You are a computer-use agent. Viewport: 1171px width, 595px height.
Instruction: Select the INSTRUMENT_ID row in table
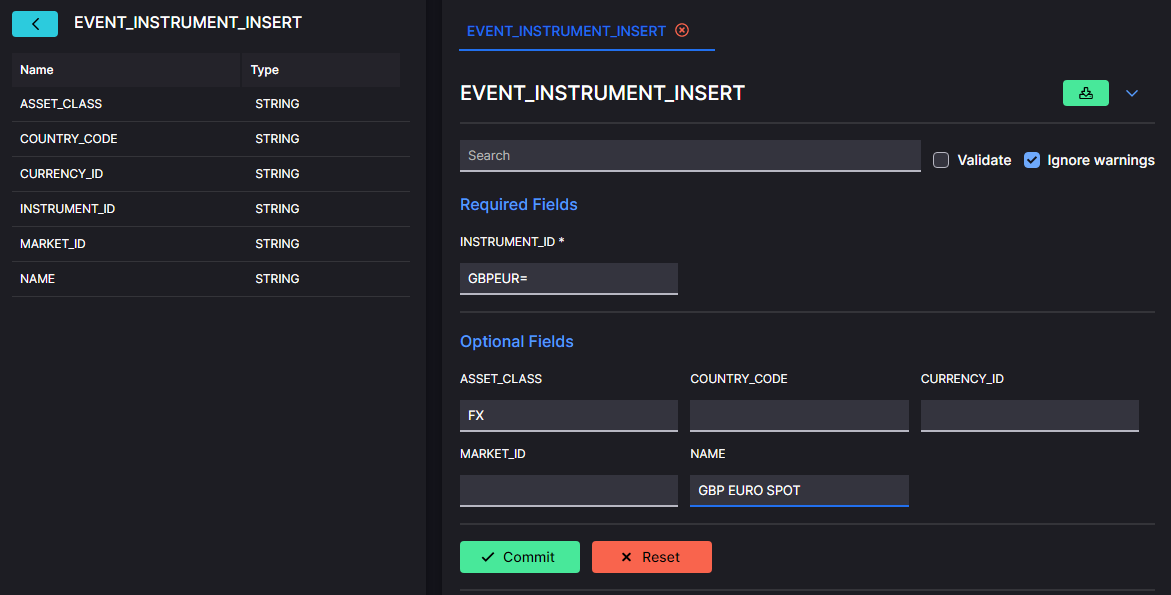pyautogui.click(x=211, y=209)
